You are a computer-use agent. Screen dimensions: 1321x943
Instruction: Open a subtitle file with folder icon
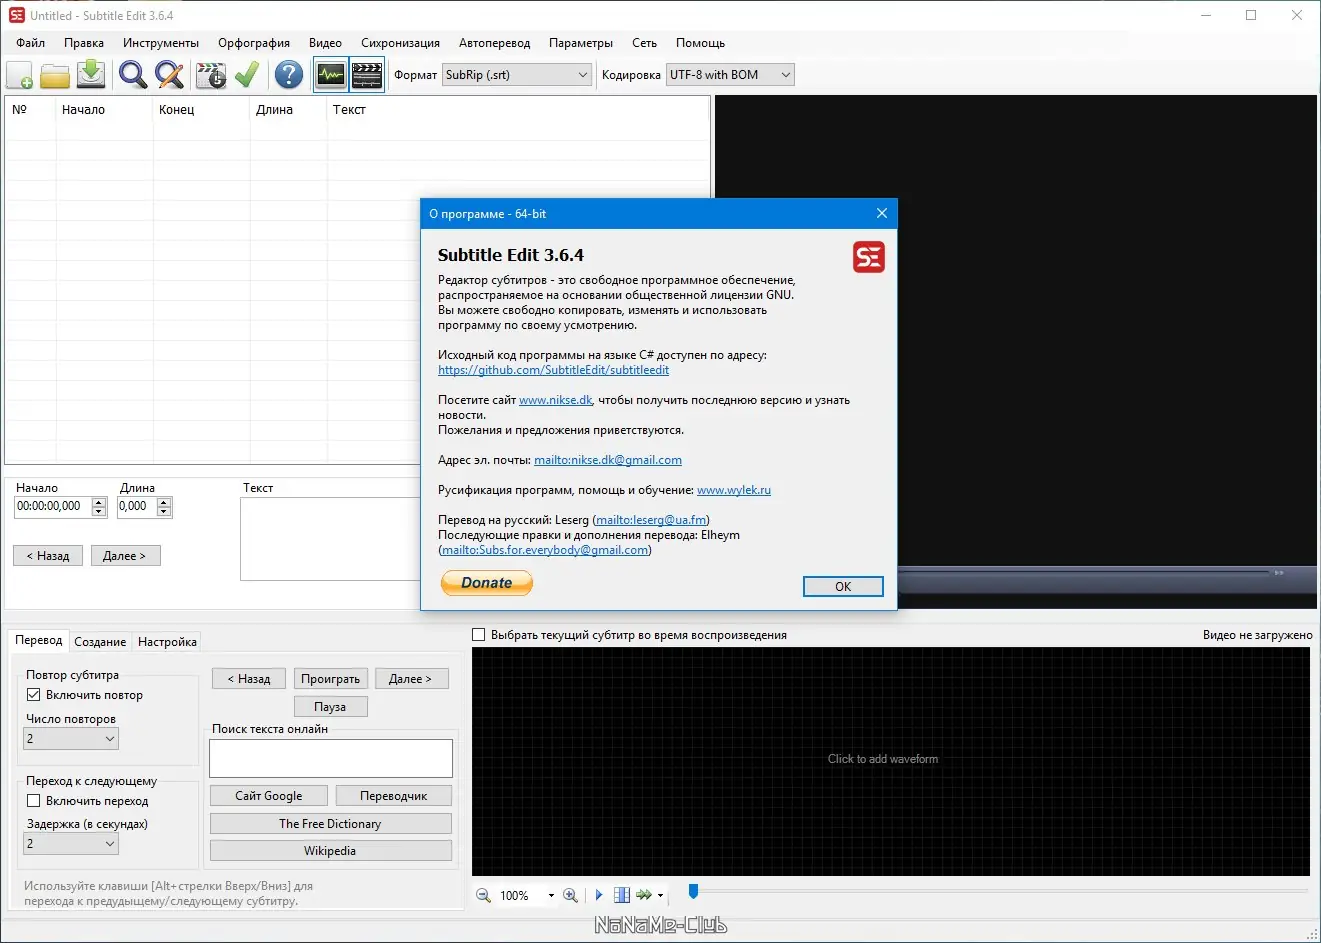point(55,75)
